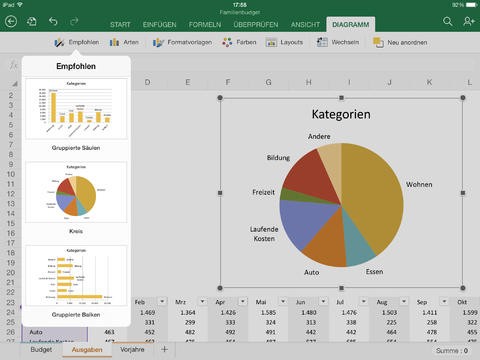Click the bottom-right chart resize handle

coord(463,288)
